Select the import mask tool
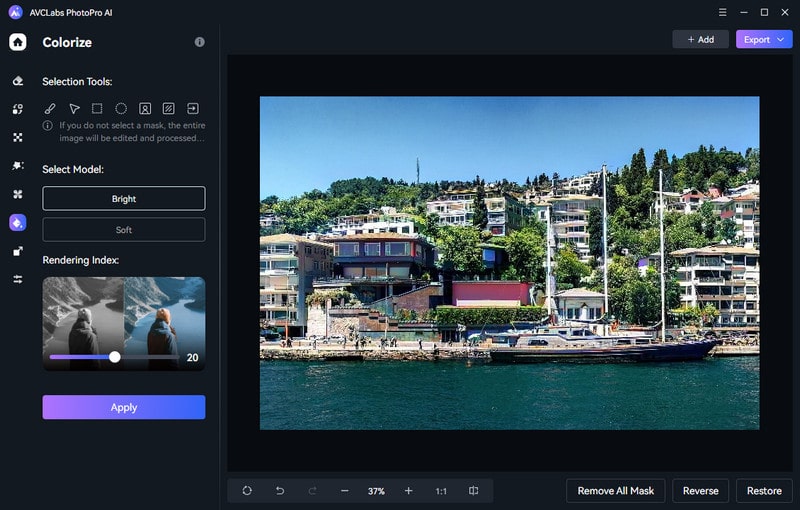The image size is (800, 510). (193, 108)
